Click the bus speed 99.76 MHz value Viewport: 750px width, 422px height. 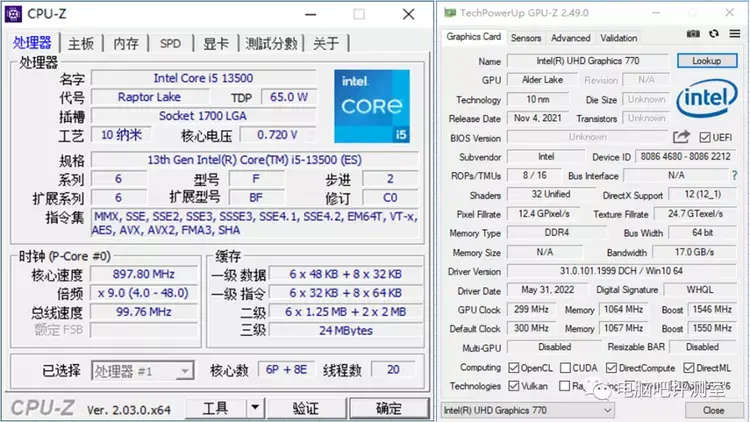click(143, 312)
